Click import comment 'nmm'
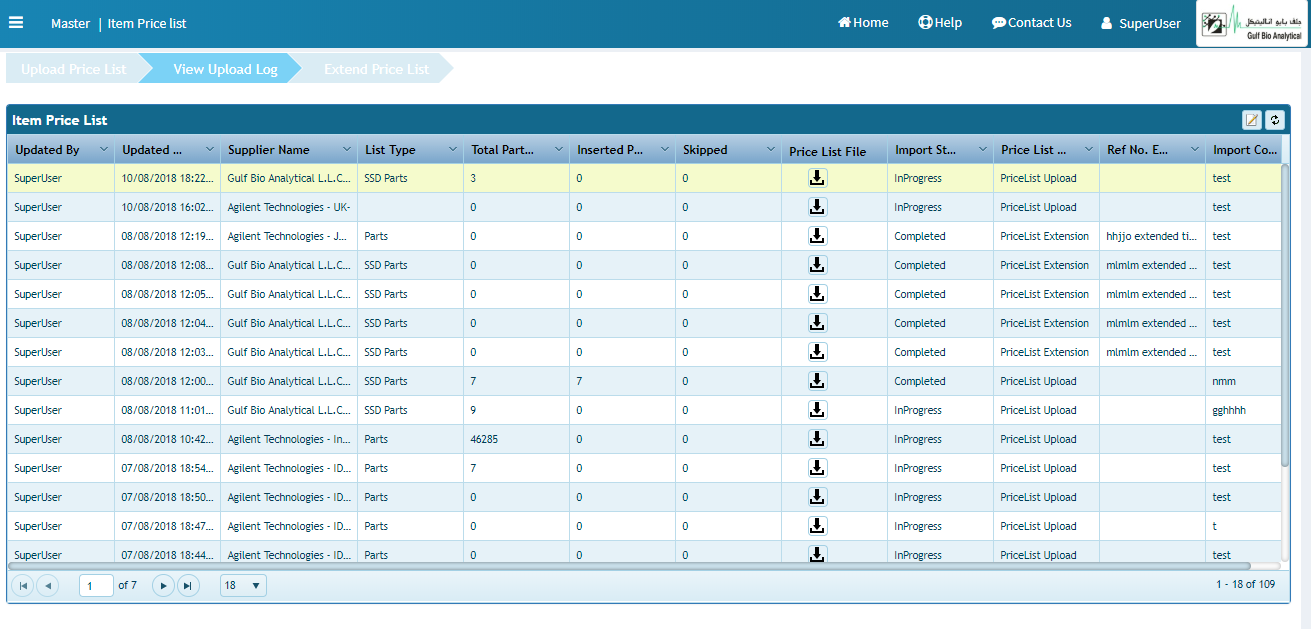 point(1224,381)
